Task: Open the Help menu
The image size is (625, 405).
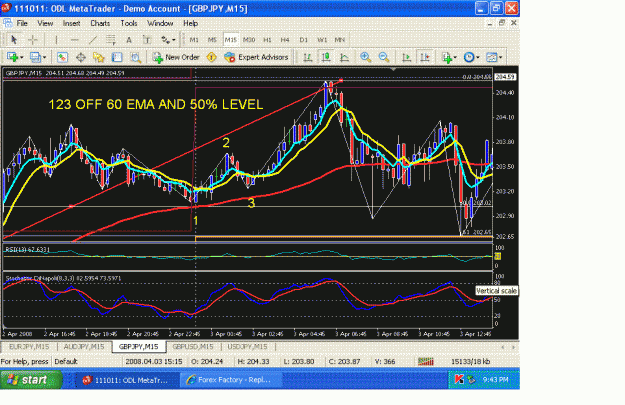Action: pos(191,23)
